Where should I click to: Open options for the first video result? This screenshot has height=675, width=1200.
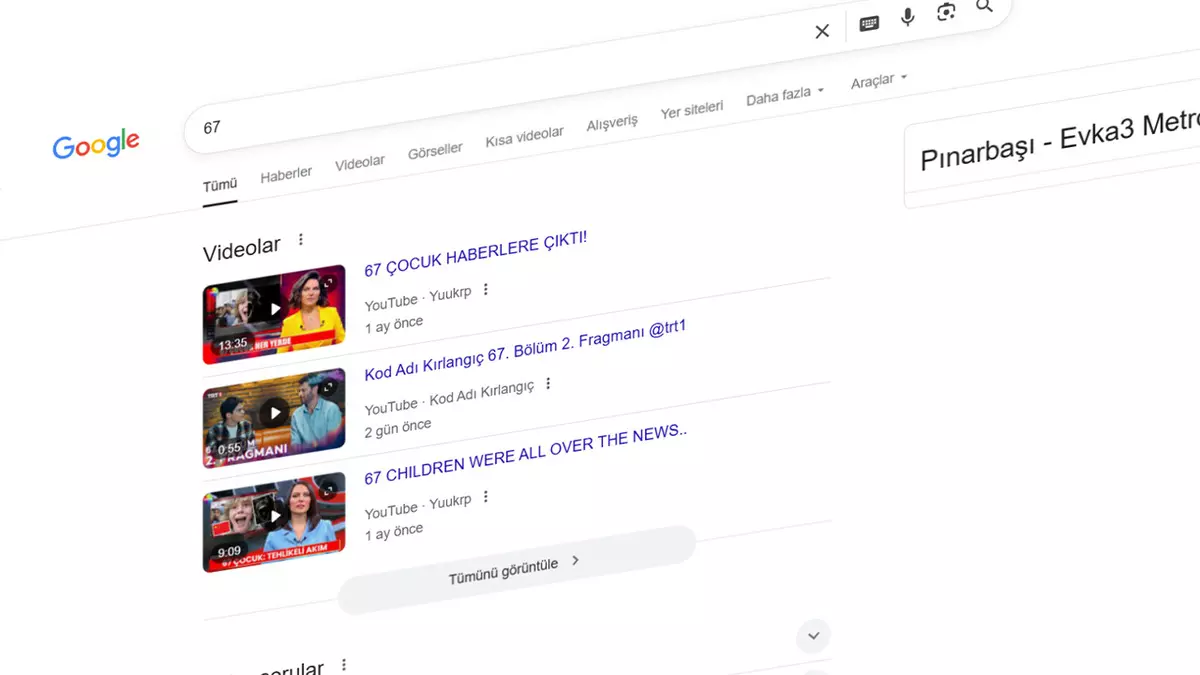click(x=485, y=288)
